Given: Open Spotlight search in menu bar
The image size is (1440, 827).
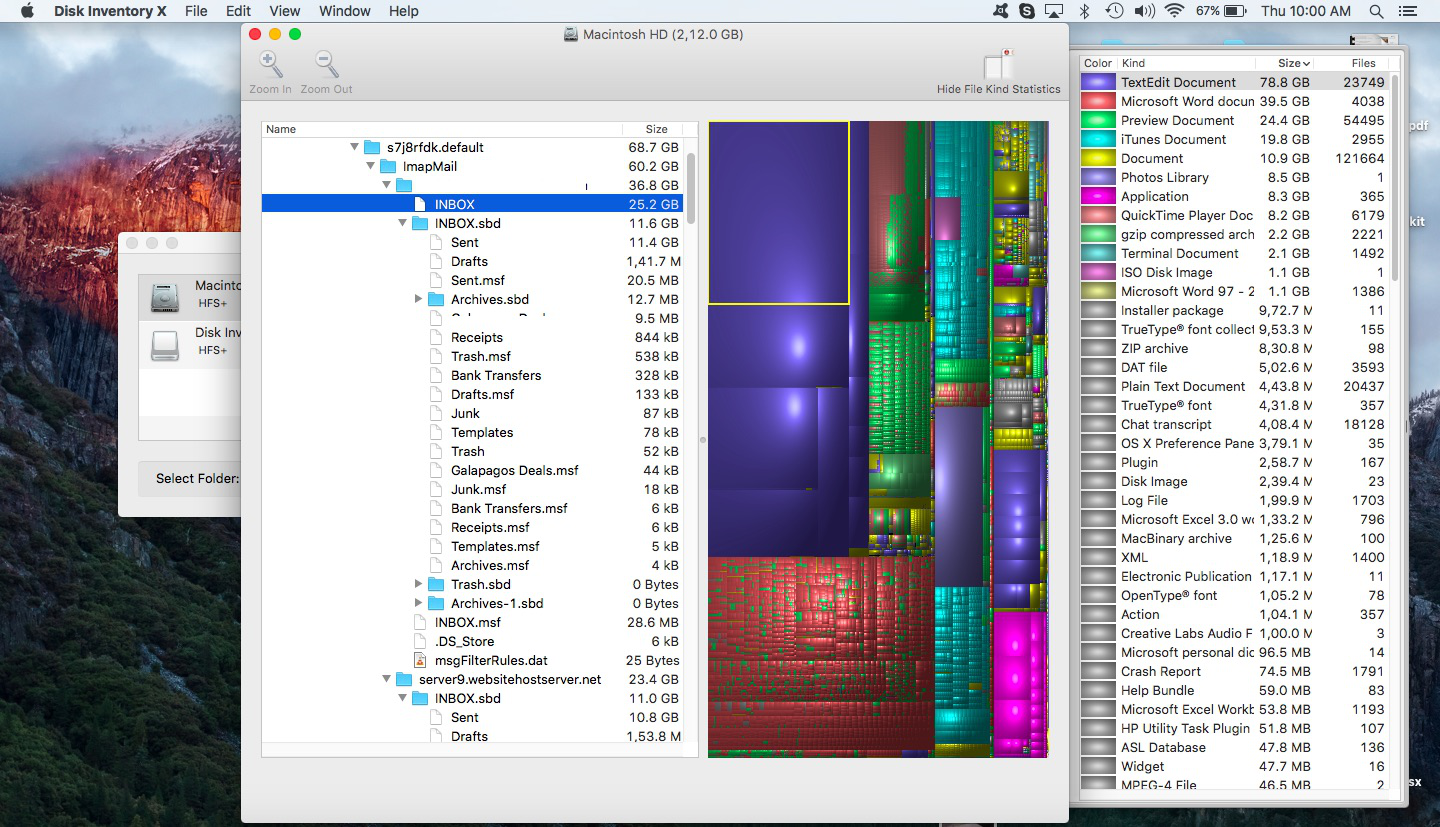Looking at the screenshot, I should coord(1377,11).
